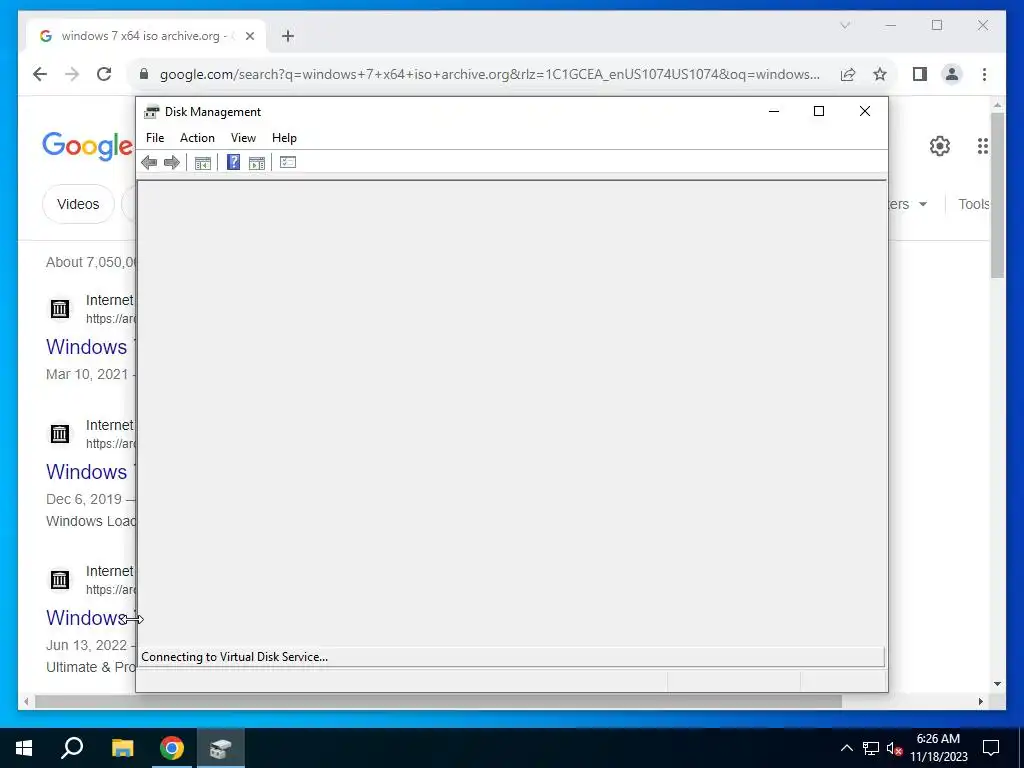Viewport: 1024px width, 768px height.
Task: Click the Disk Management title bar icon
Action: click(x=152, y=112)
